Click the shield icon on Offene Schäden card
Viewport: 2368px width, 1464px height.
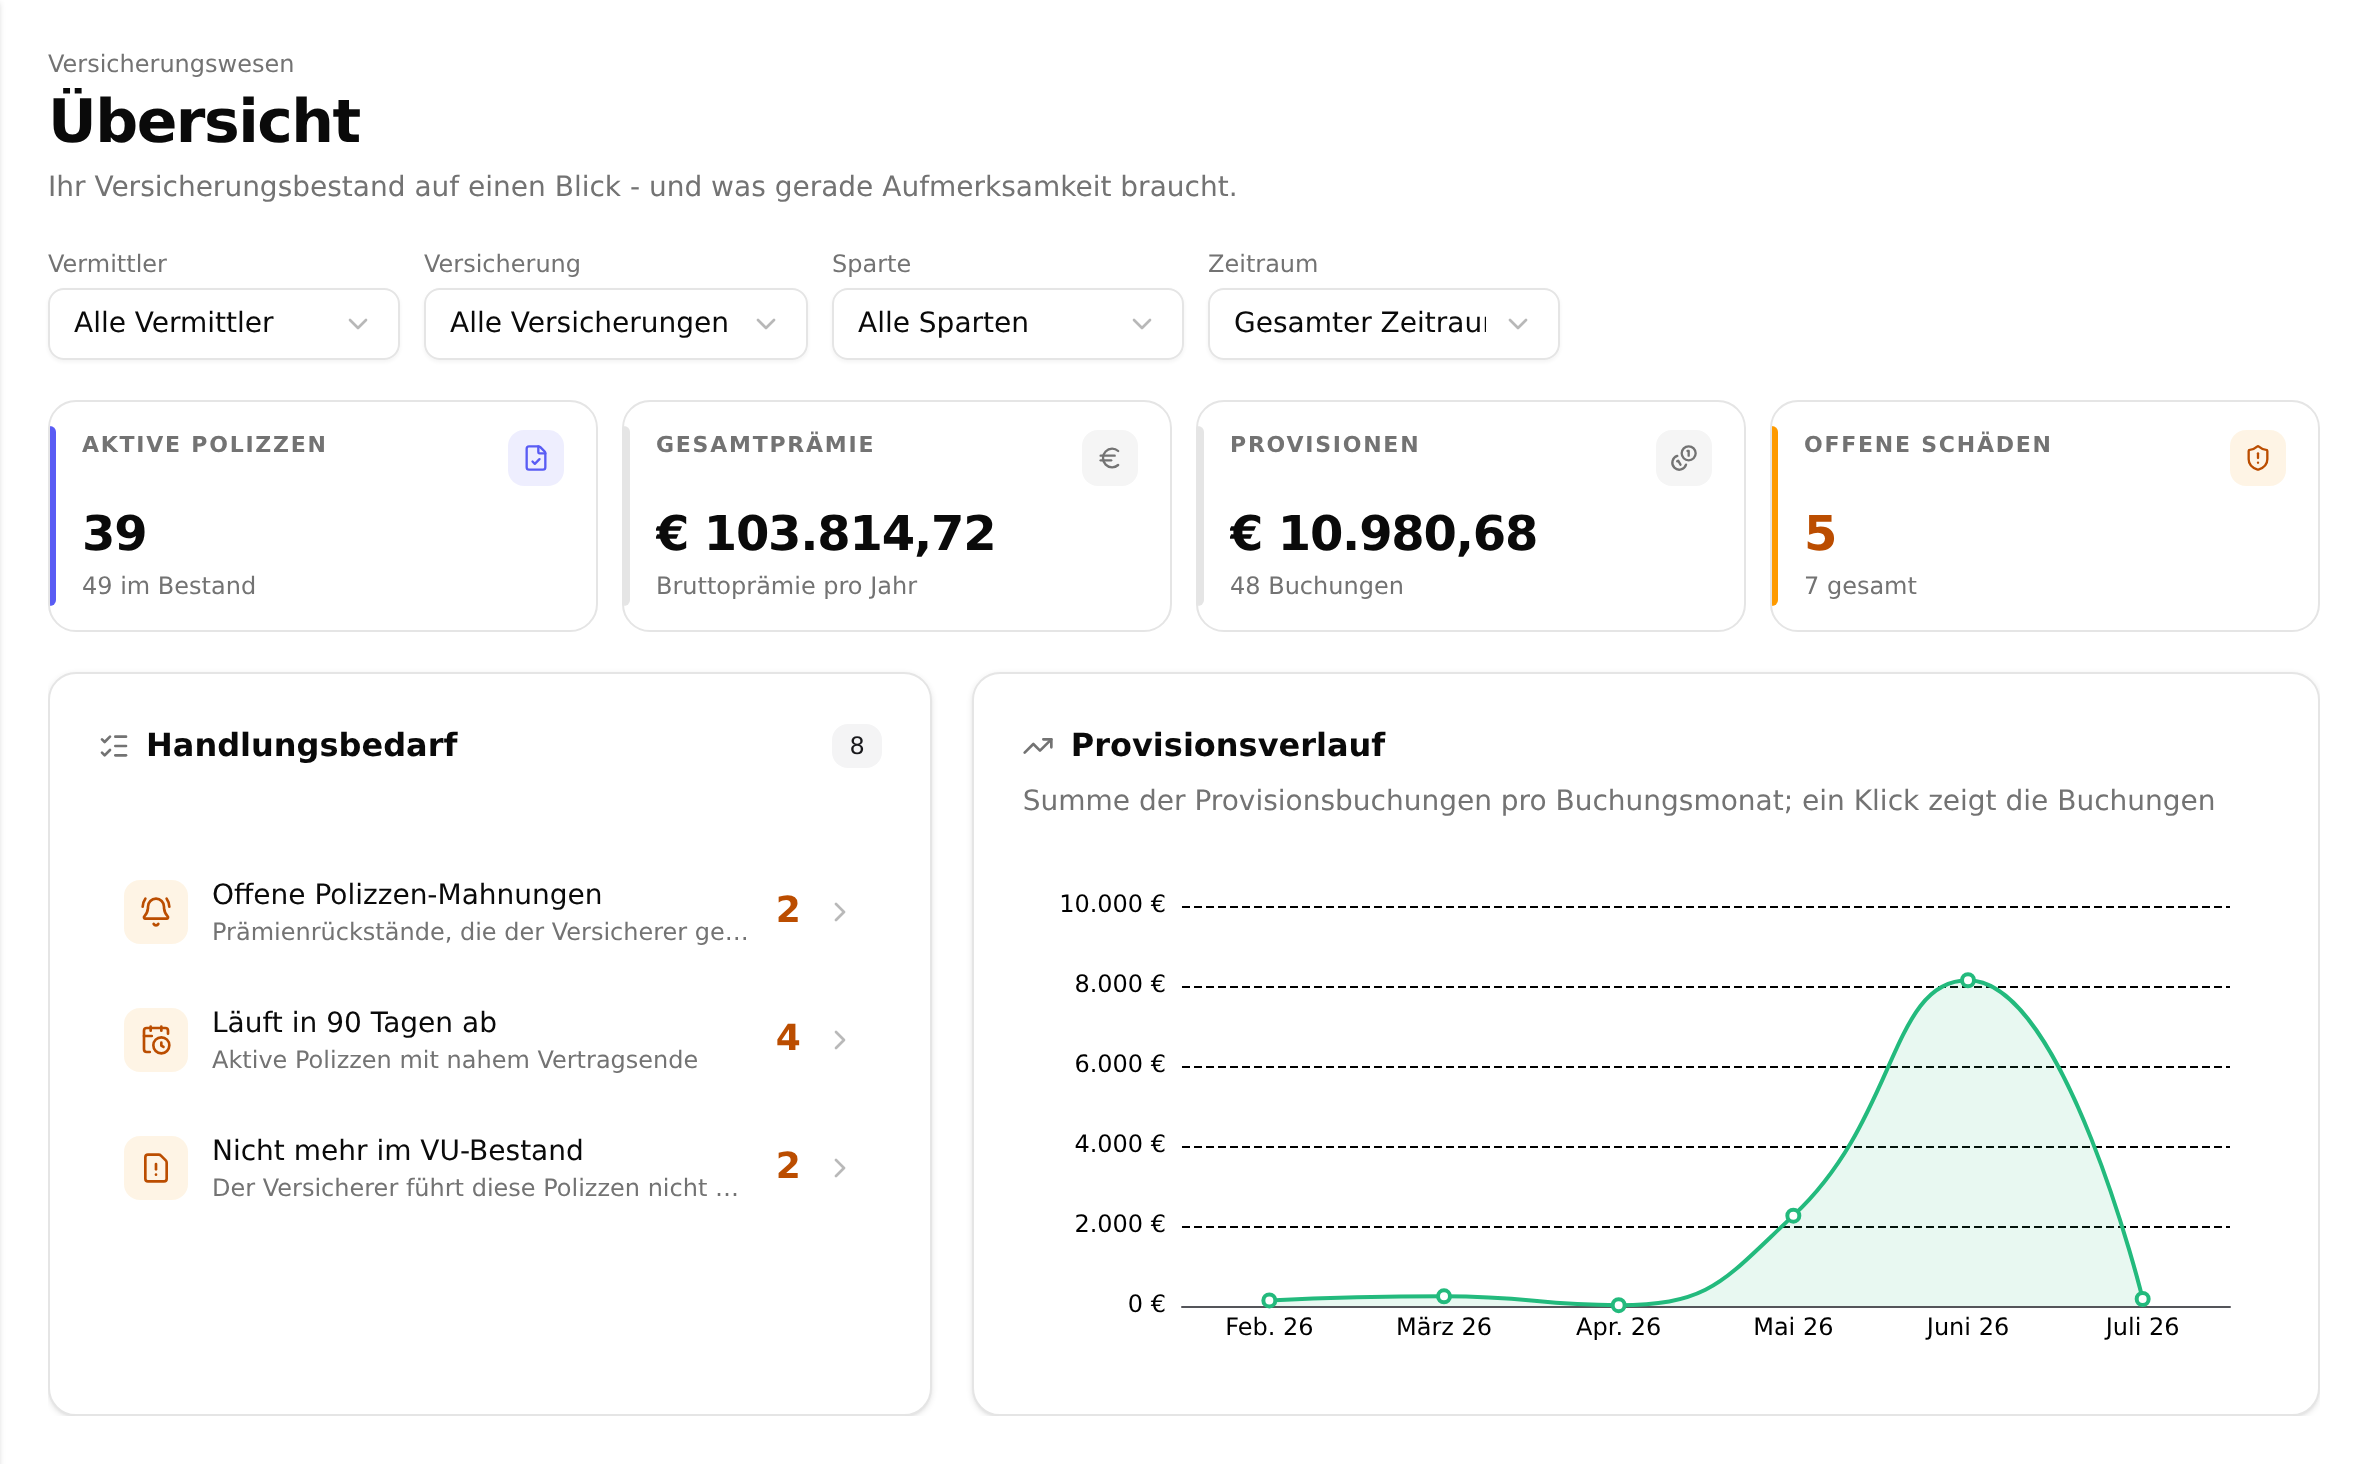point(2258,458)
